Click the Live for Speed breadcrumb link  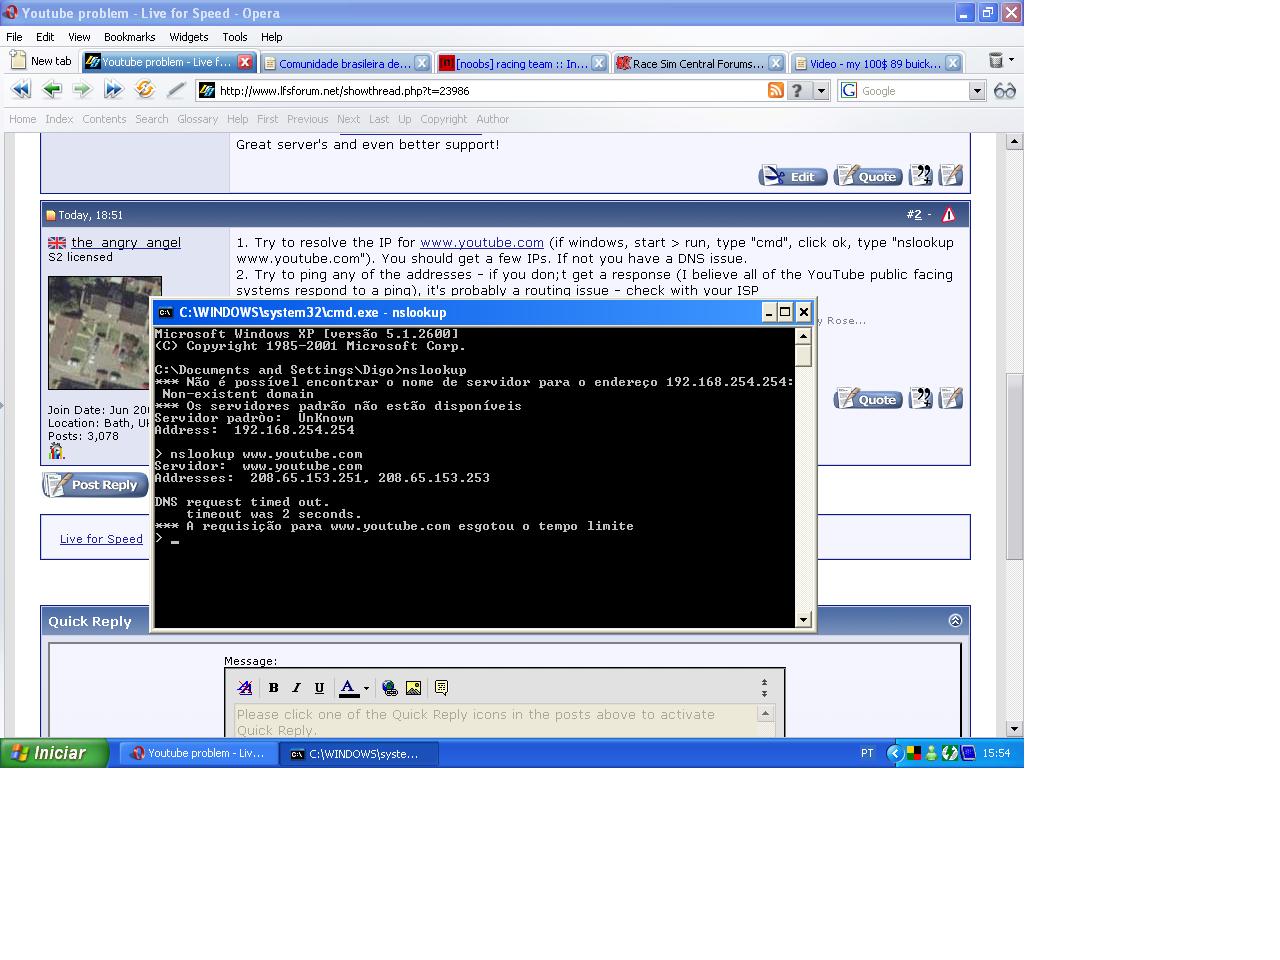pos(101,539)
